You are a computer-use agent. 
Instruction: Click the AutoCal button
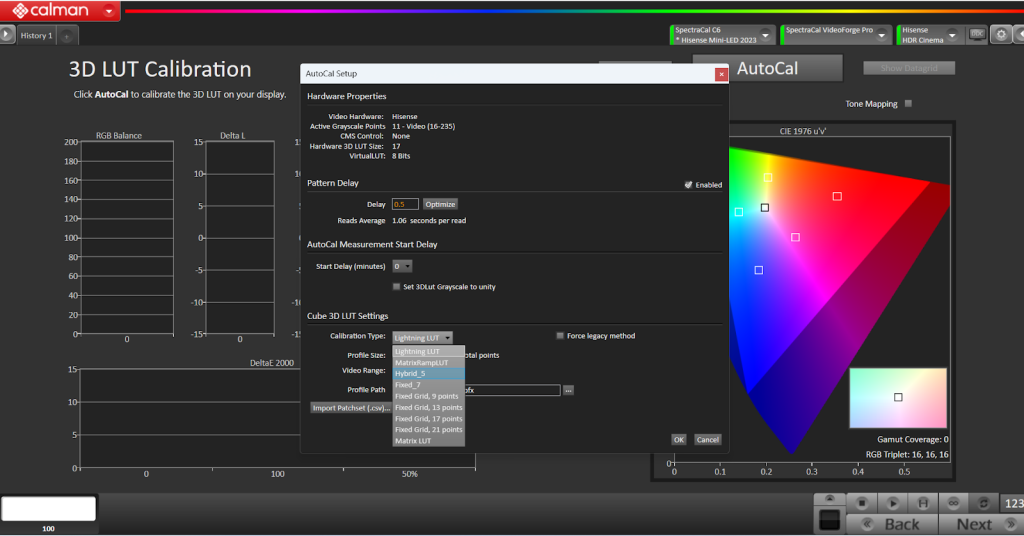coord(767,68)
